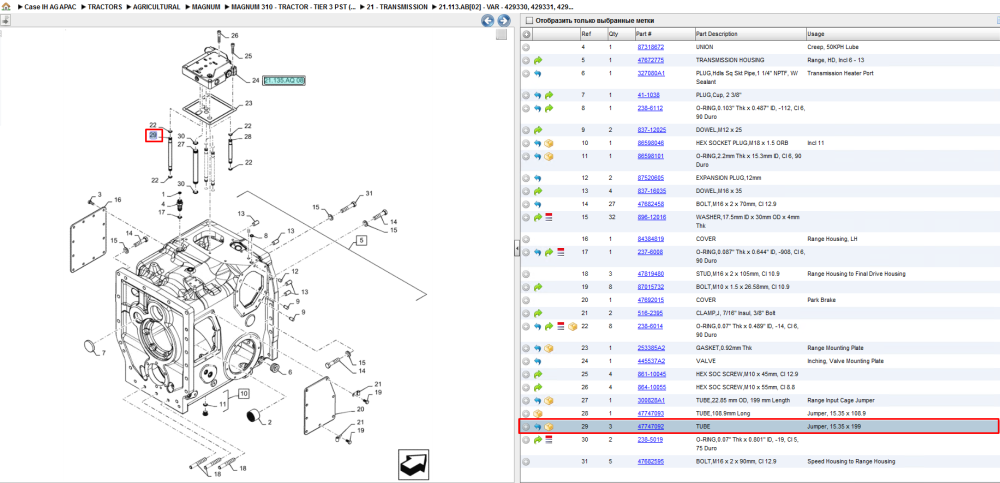1000x483 pixels.
Task: Click blue back arrow on Ref 6 PLUG row
Action: pos(538,73)
